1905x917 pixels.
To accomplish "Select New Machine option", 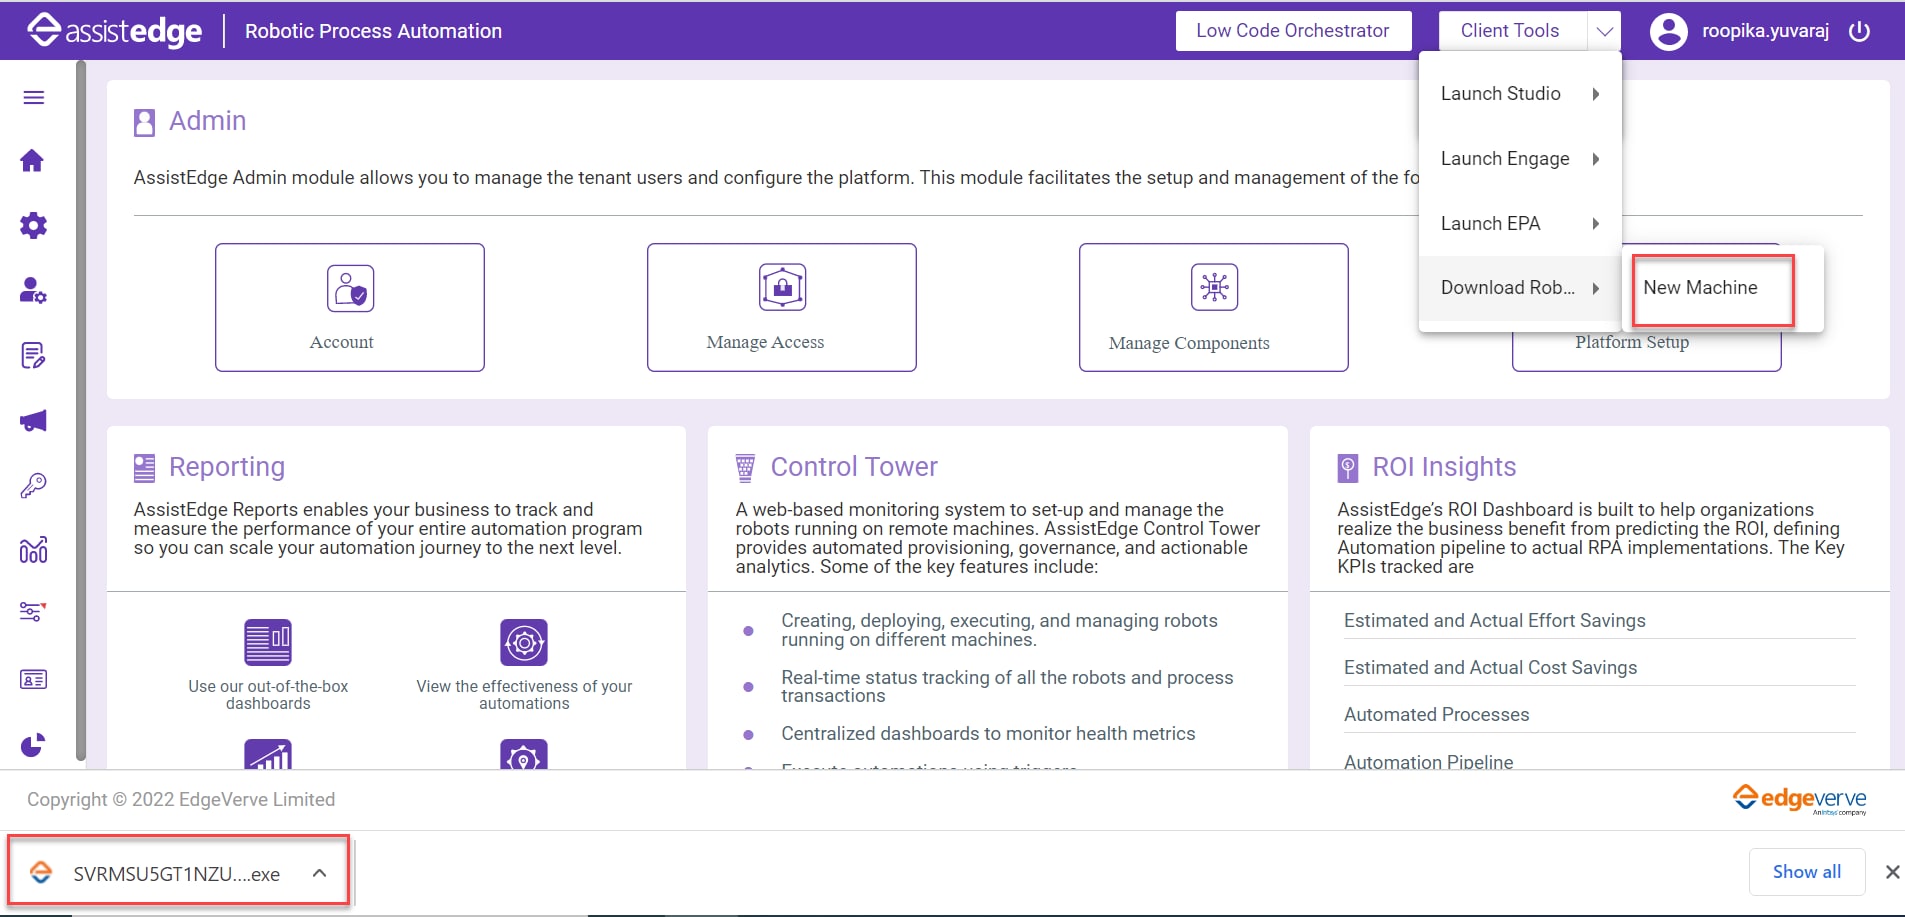I will pyautogui.click(x=1713, y=288).
